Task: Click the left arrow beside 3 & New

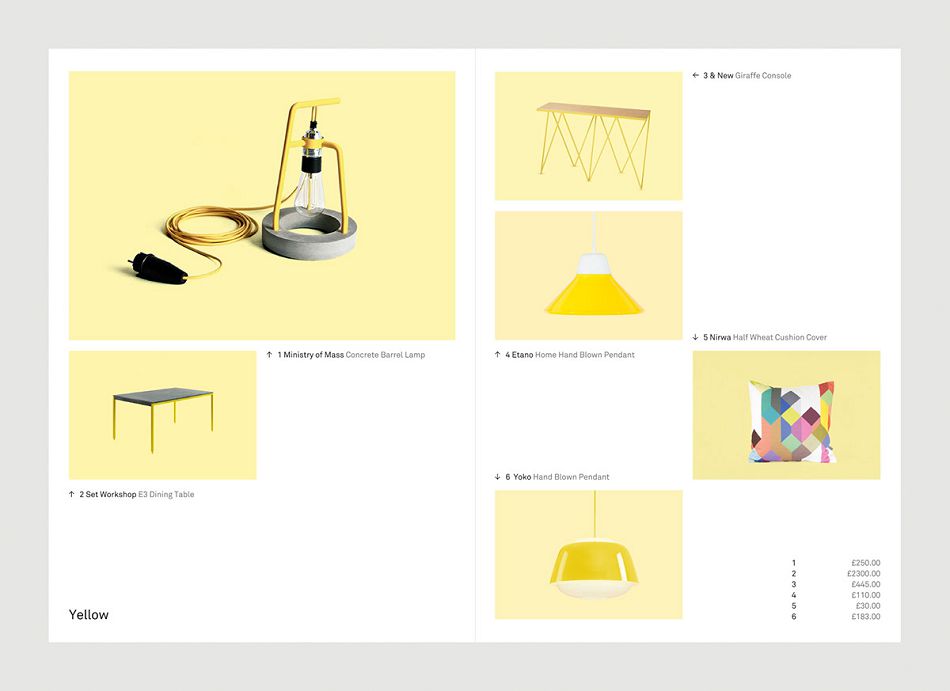Action: point(696,75)
